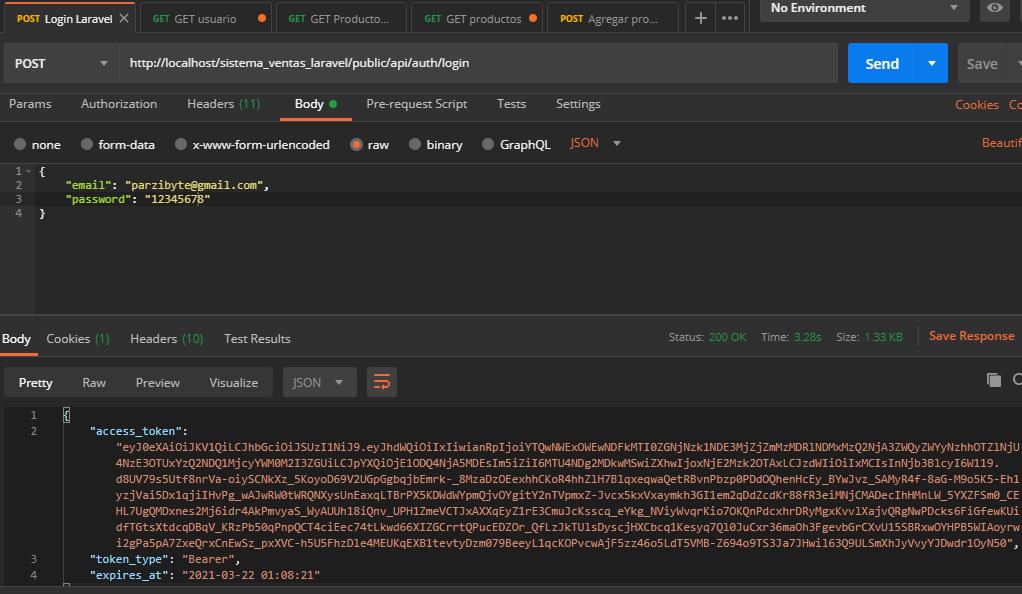This screenshot has height=594, width=1022.
Task: Open the Authorization request tab
Action: 119,104
